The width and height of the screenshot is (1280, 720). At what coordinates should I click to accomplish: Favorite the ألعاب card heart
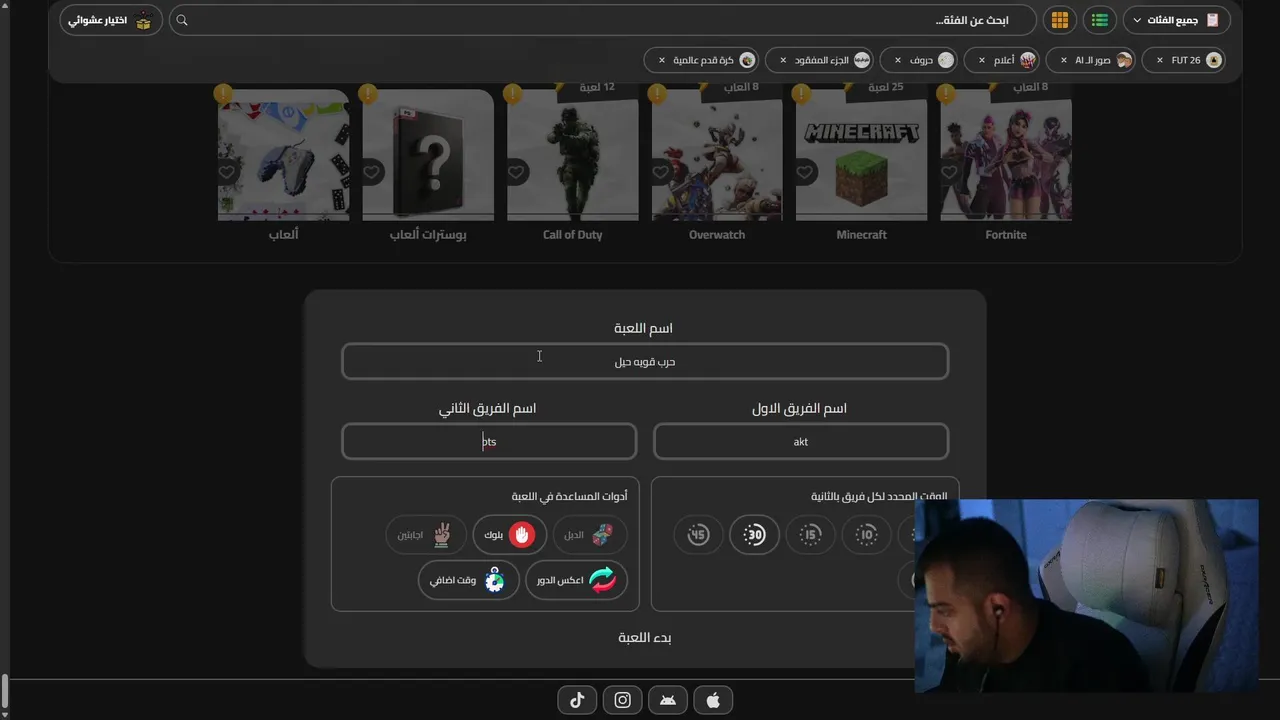pos(227,172)
